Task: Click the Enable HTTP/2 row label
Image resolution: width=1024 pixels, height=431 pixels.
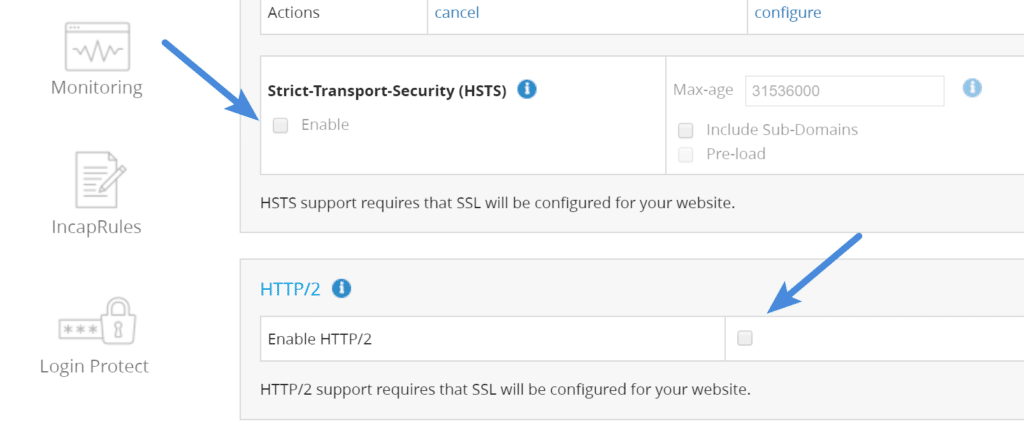Action: pyautogui.click(x=320, y=339)
